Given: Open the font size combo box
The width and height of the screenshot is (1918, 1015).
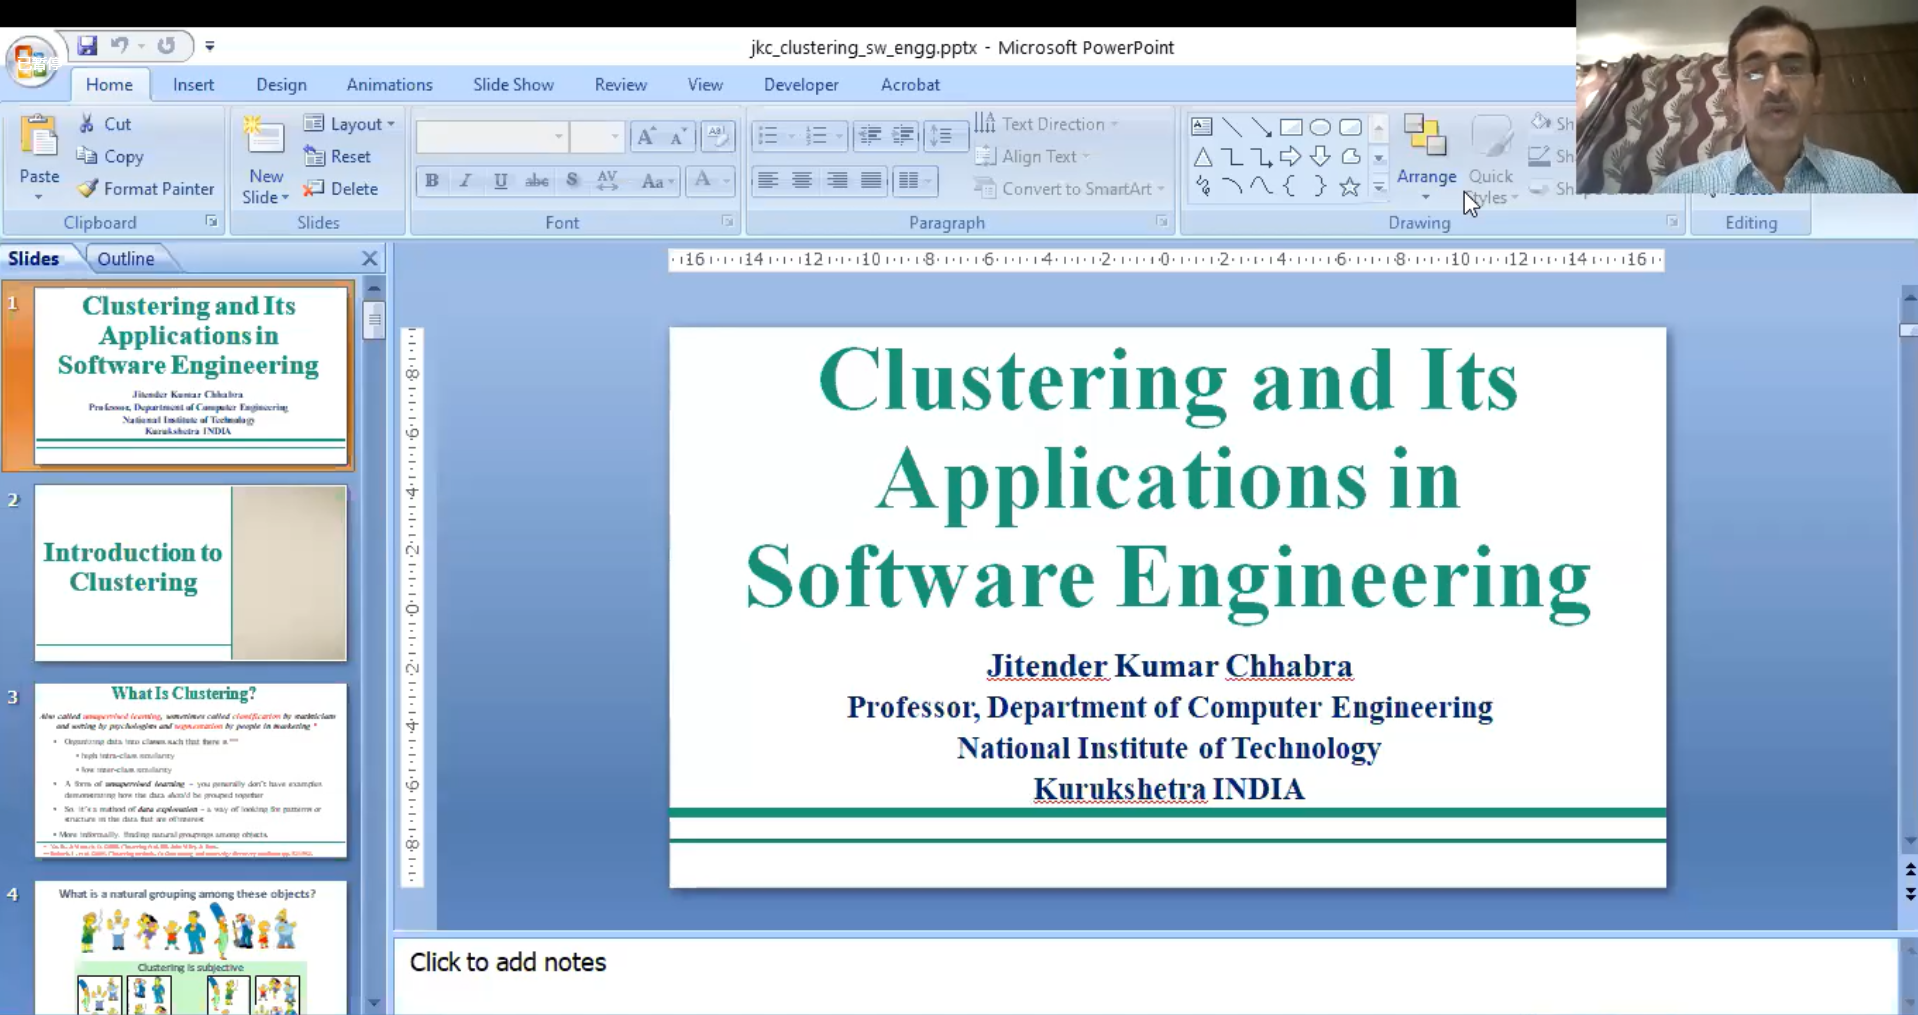Looking at the screenshot, I should click(598, 137).
